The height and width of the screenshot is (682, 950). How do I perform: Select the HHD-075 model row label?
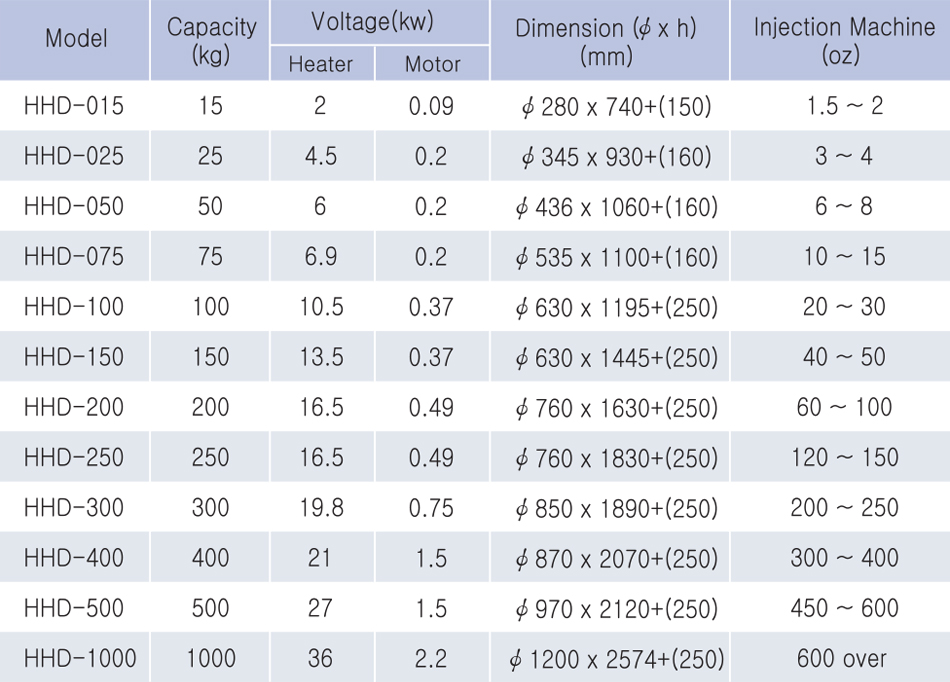tap(74, 257)
